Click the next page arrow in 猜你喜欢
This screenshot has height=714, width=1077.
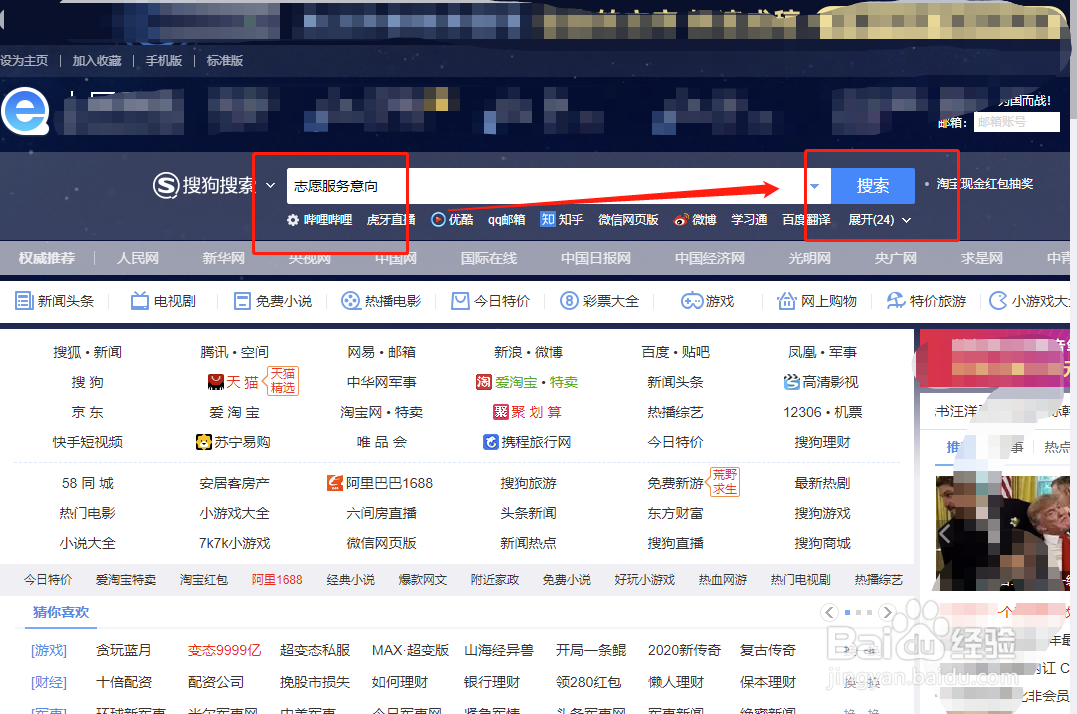(887, 612)
